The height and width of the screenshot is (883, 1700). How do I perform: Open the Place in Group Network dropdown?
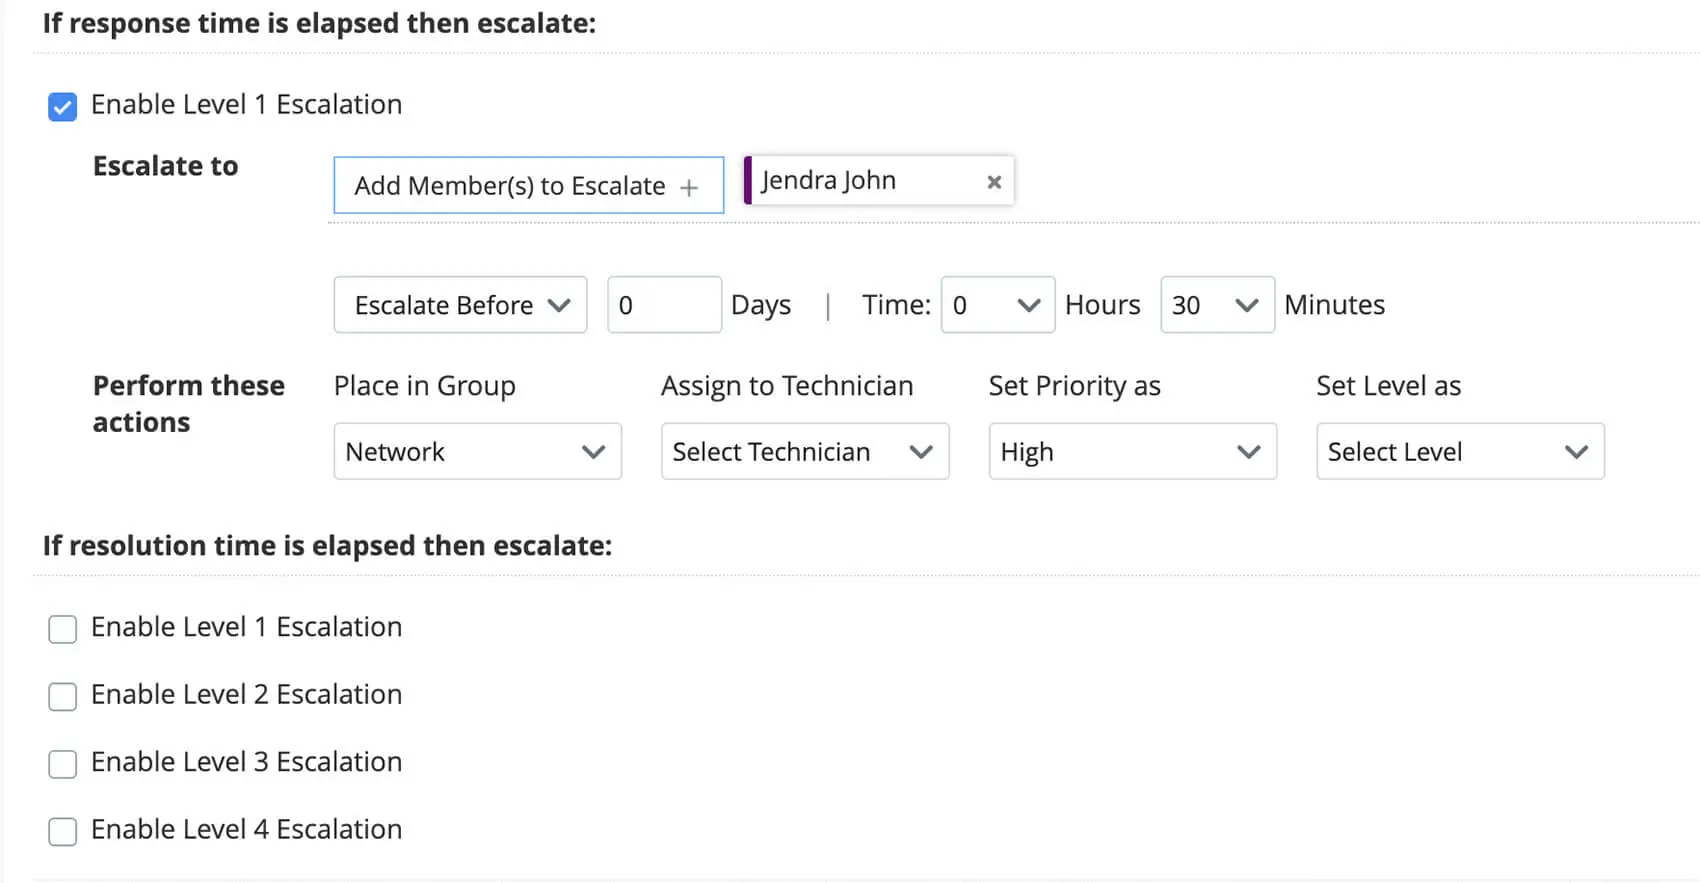tap(477, 452)
